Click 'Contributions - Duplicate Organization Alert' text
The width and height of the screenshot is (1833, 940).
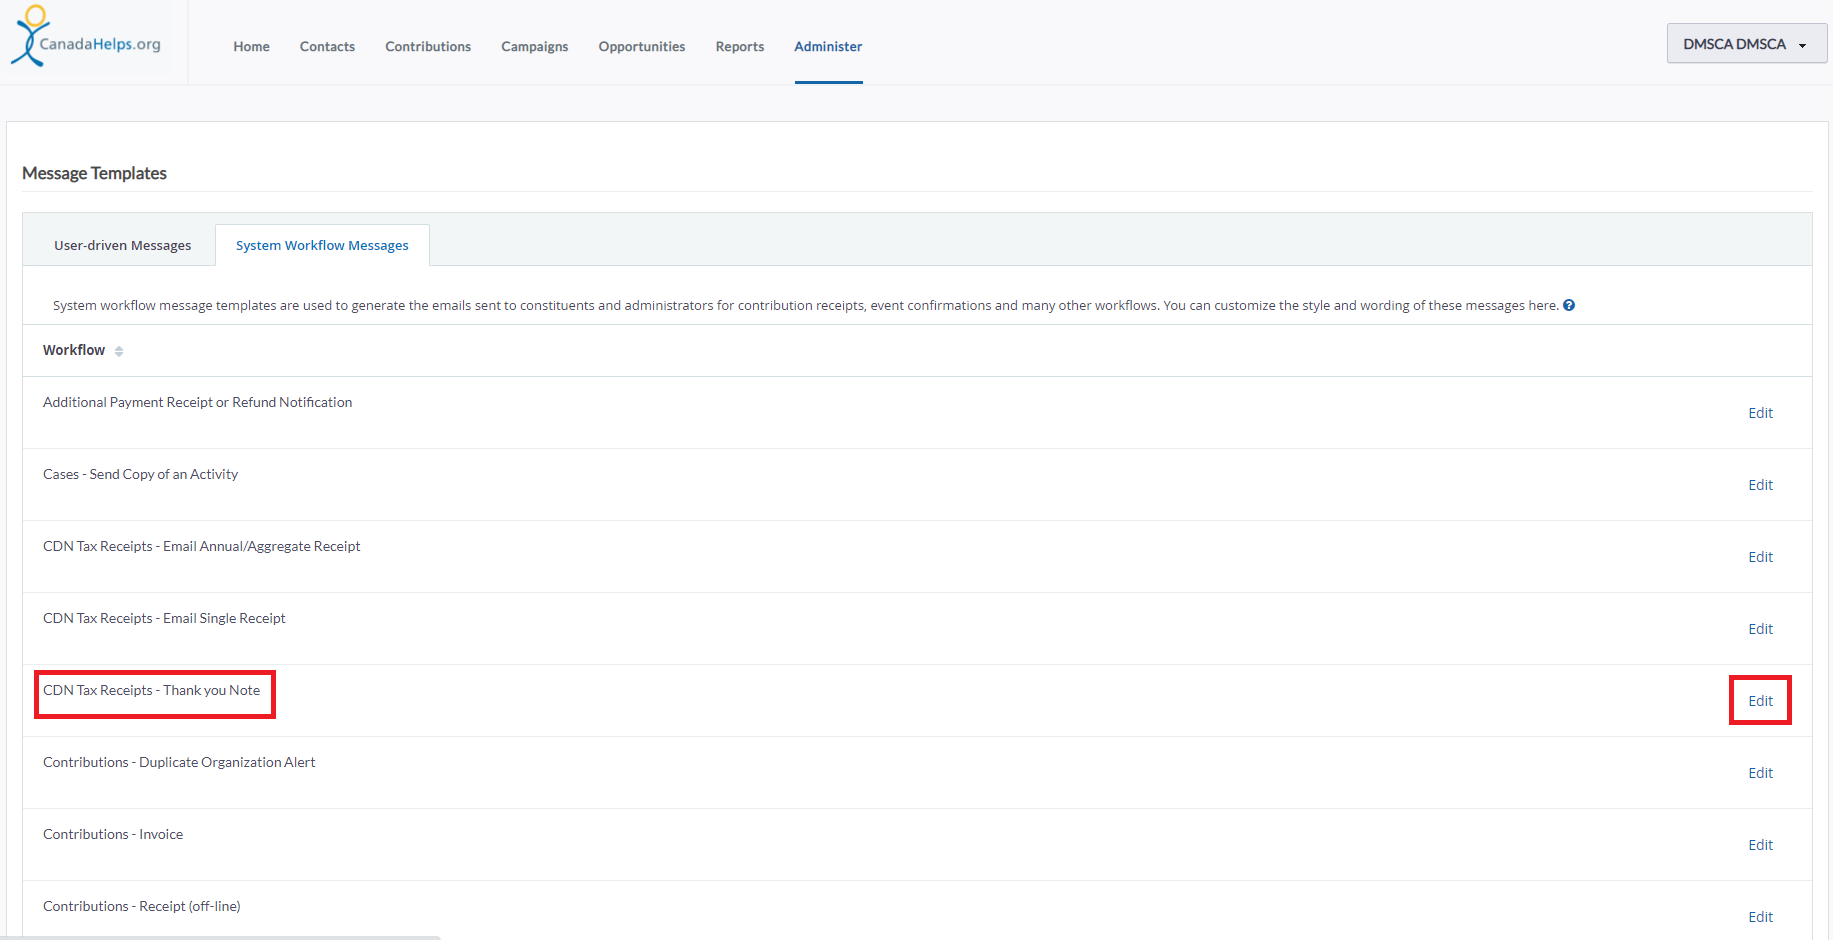tap(179, 762)
